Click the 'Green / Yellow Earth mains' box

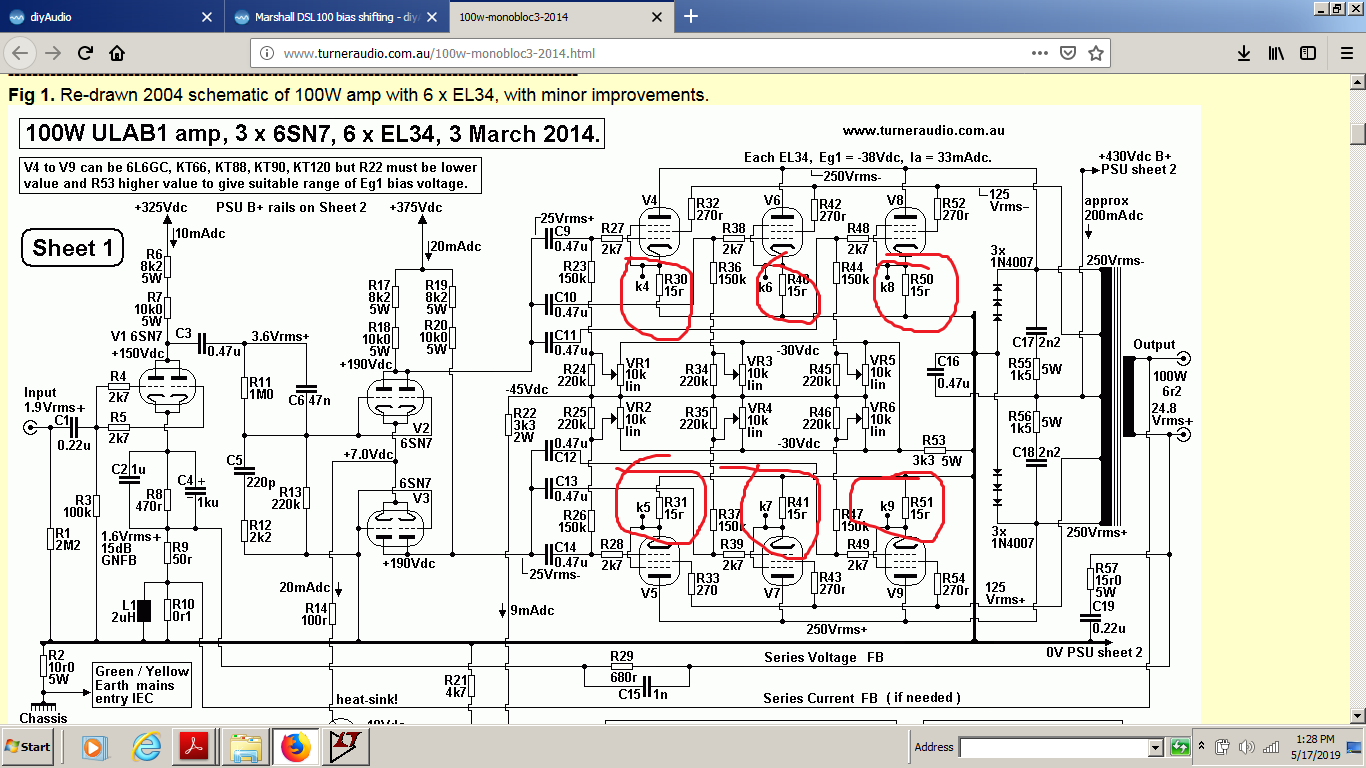coord(141,685)
